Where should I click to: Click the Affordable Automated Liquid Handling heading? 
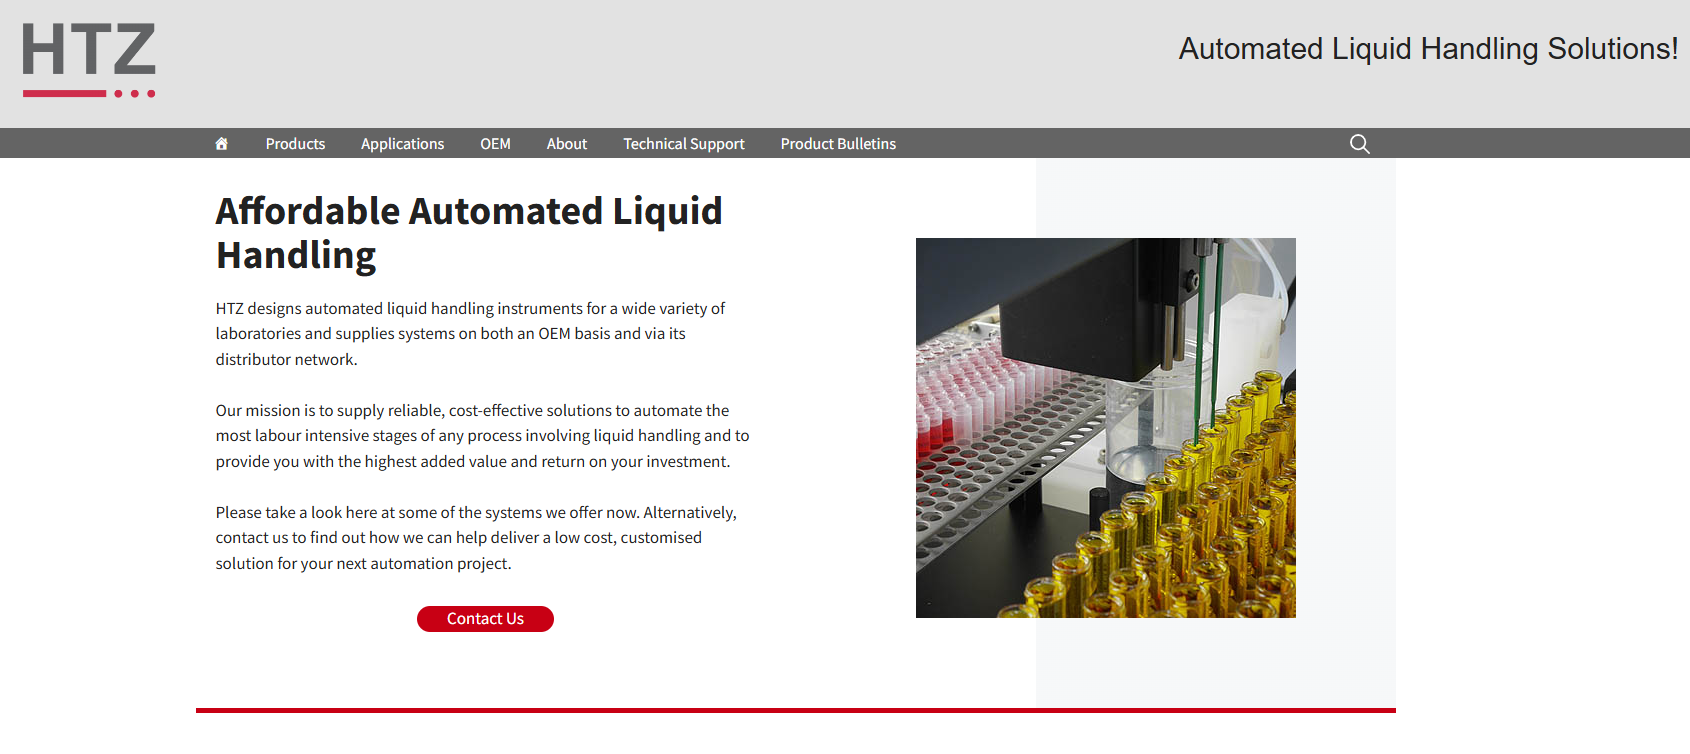pos(469,233)
